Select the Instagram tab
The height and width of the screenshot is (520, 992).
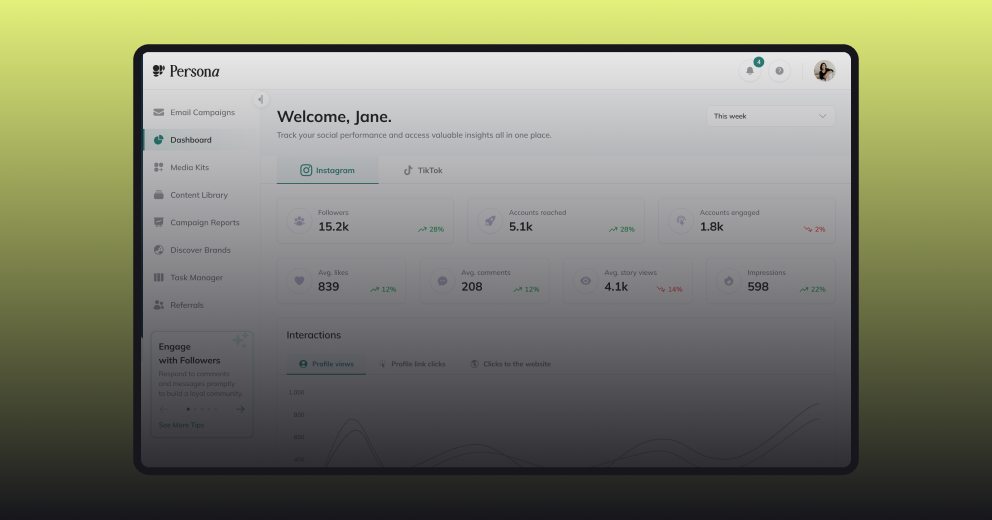click(328, 170)
